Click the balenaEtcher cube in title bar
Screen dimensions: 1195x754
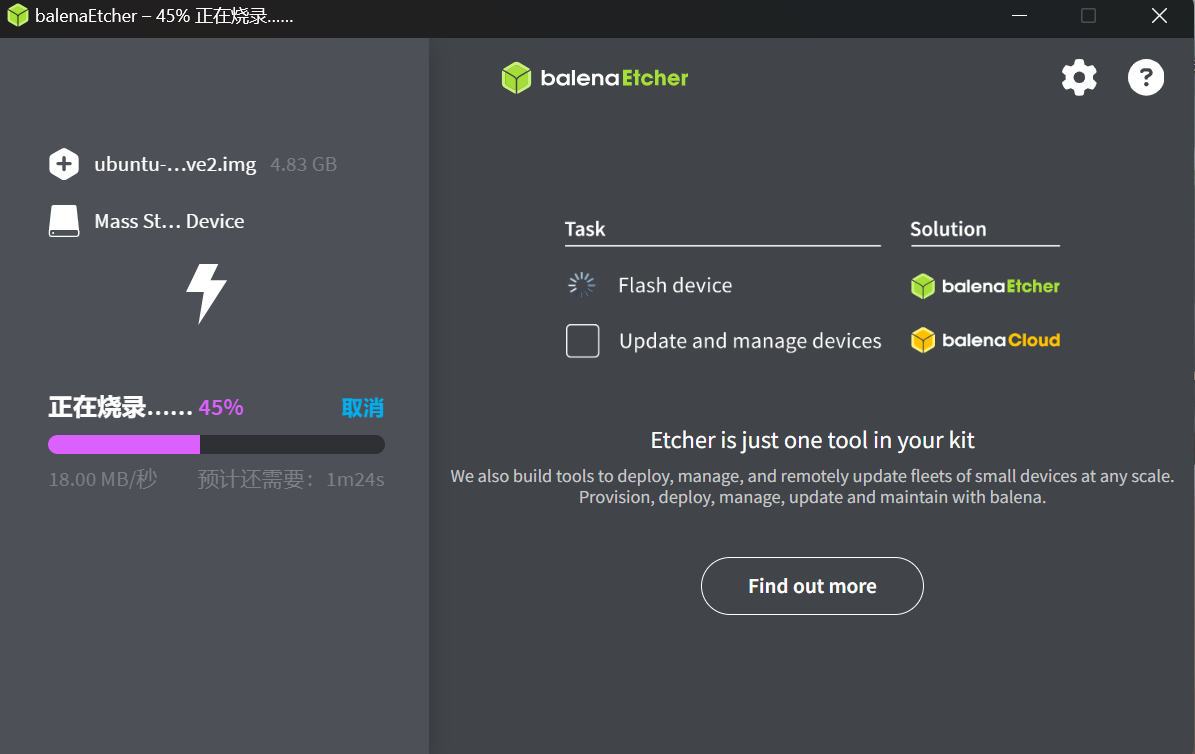[x=18, y=16]
